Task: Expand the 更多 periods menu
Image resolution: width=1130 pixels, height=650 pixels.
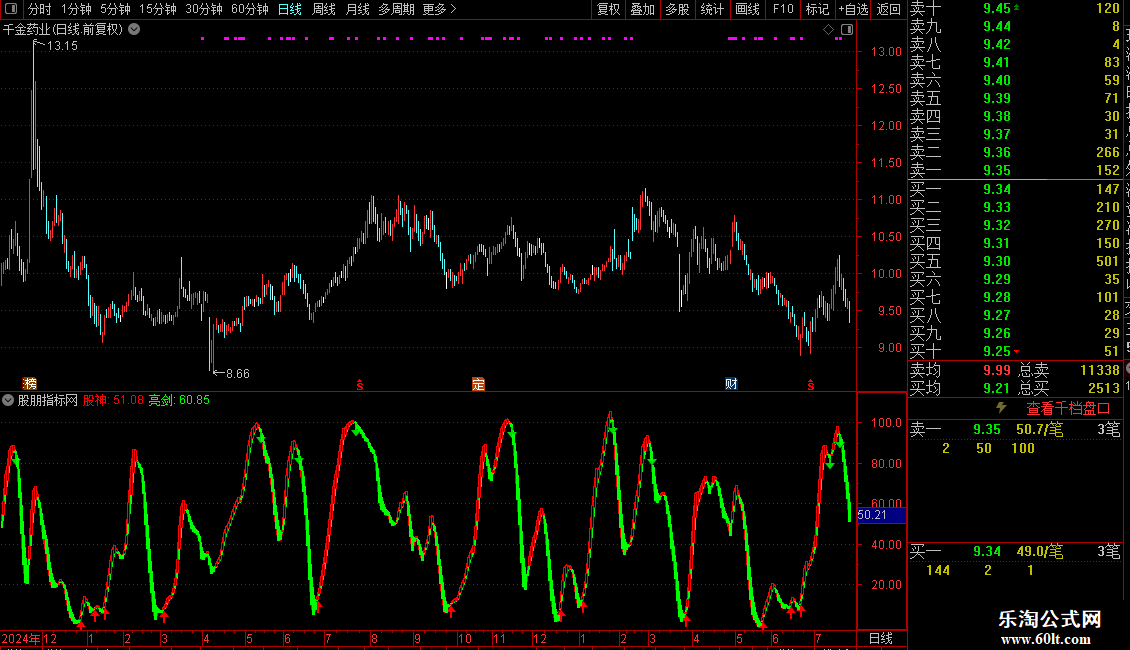Action: [x=440, y=9]
